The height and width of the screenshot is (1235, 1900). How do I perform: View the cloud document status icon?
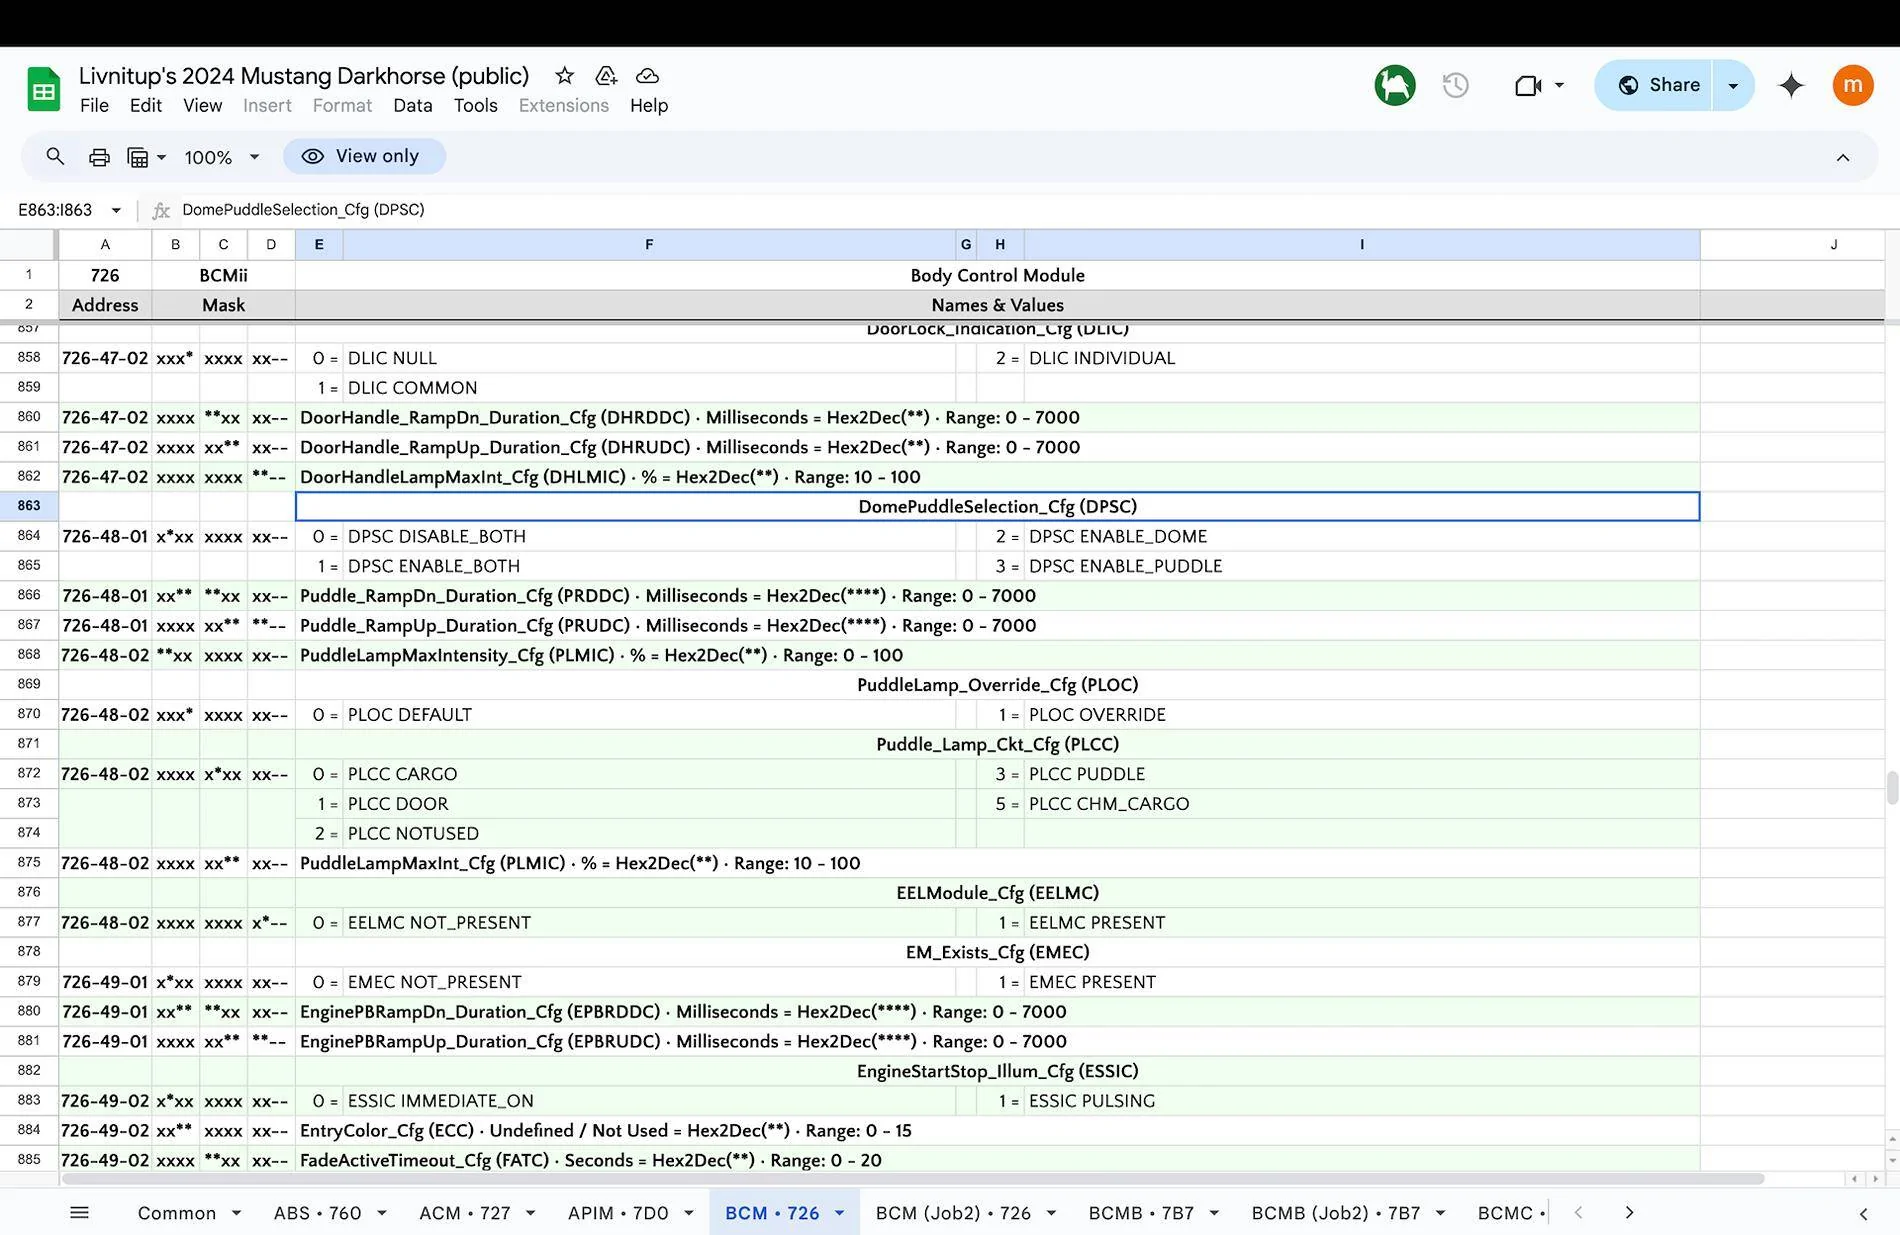648,76
